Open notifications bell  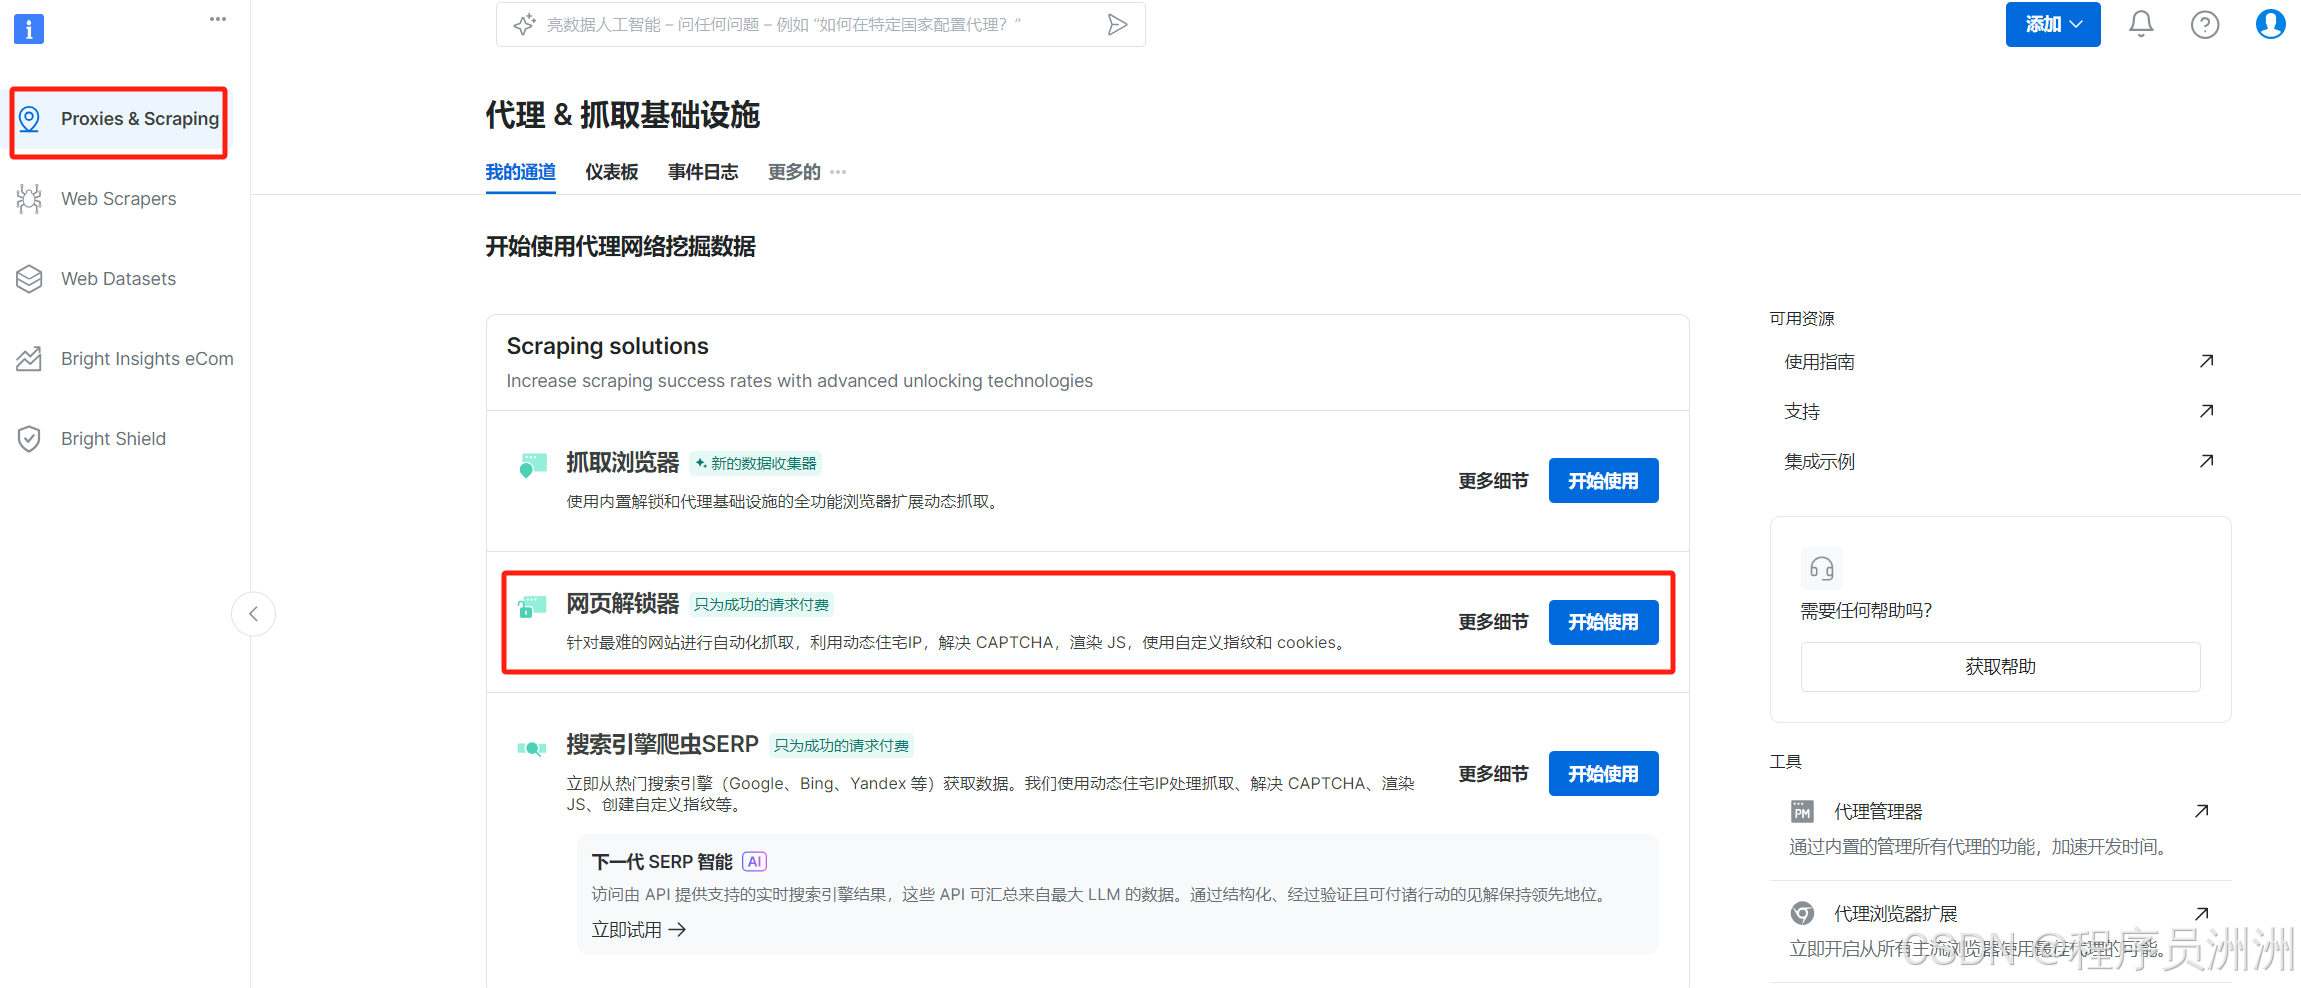point(2141,24)
